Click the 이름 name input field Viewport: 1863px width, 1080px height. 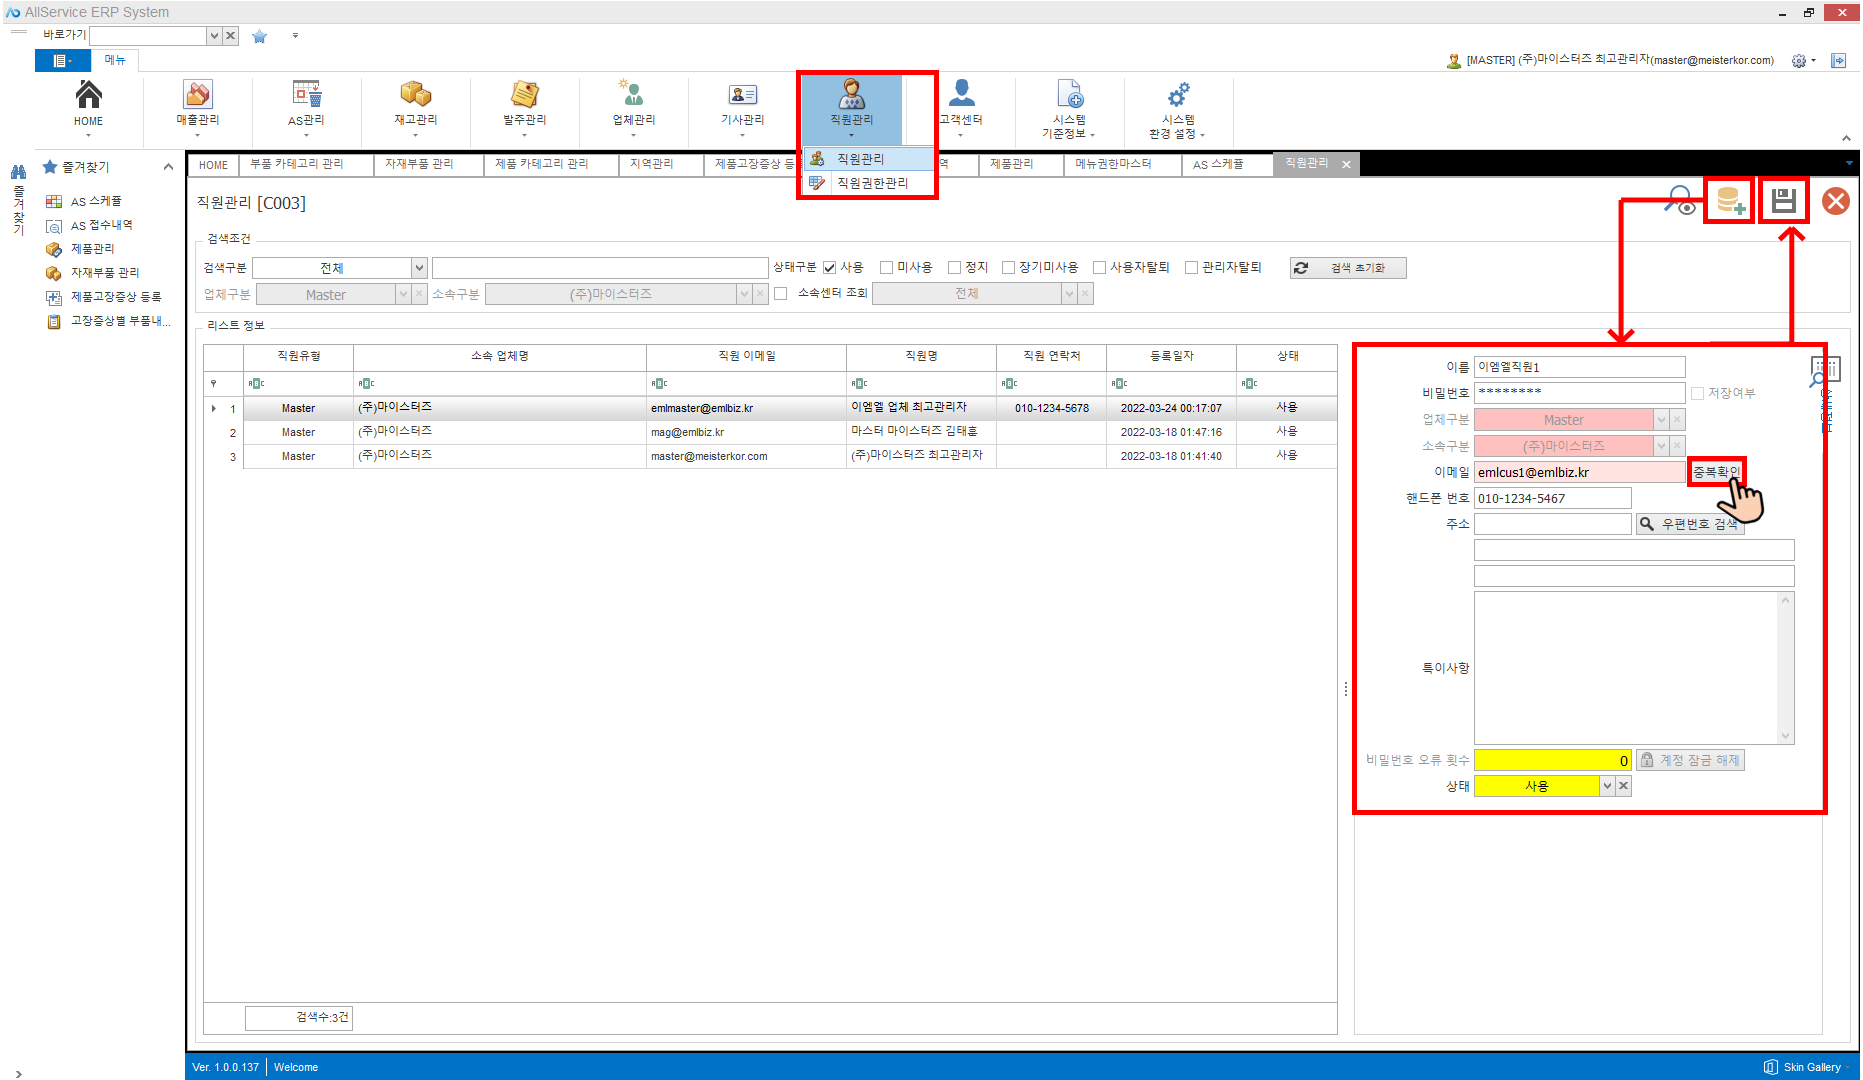[x=1579, y=367]
